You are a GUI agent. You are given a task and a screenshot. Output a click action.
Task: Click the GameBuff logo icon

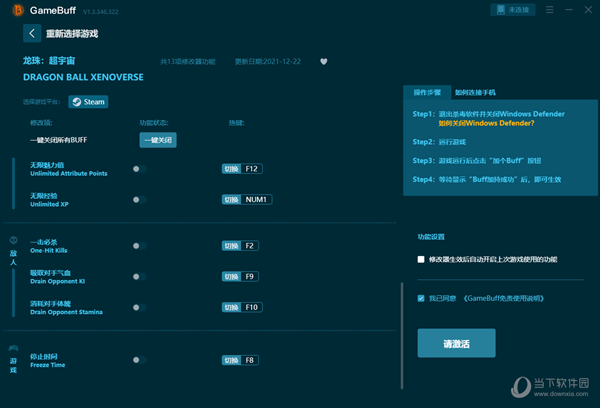(18, 10)
